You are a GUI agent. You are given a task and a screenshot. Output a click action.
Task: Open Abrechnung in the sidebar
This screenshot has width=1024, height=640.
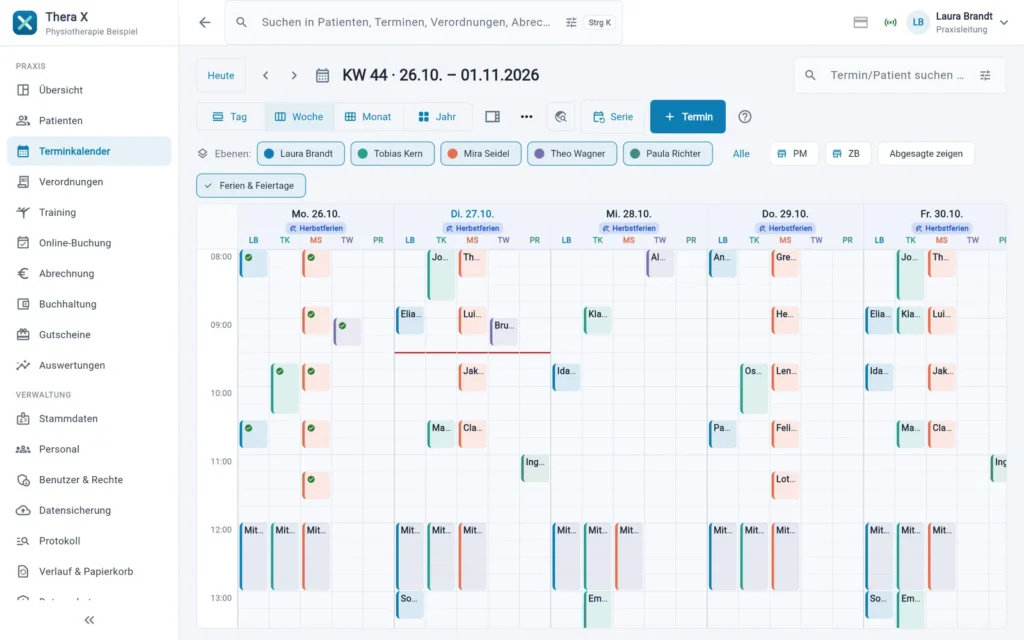click(x=89, y=274)
